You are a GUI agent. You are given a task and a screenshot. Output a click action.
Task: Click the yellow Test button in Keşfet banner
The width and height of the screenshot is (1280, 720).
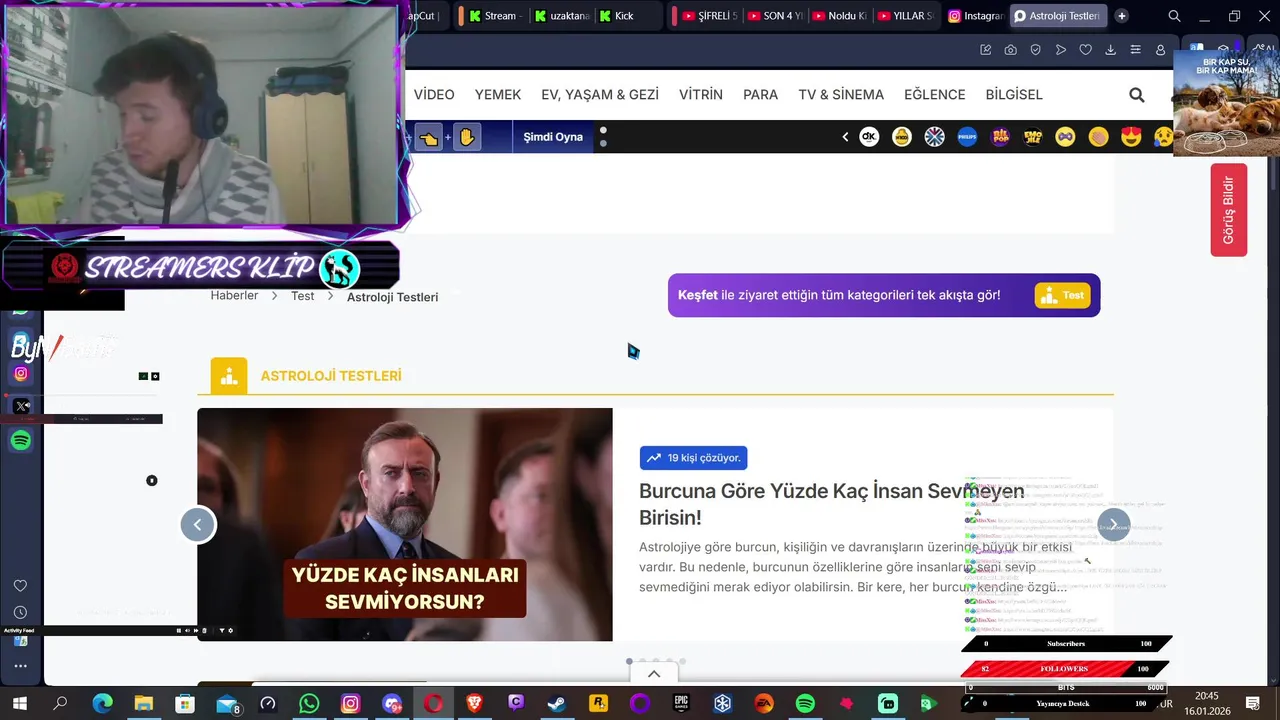(x=1062, y=295)
